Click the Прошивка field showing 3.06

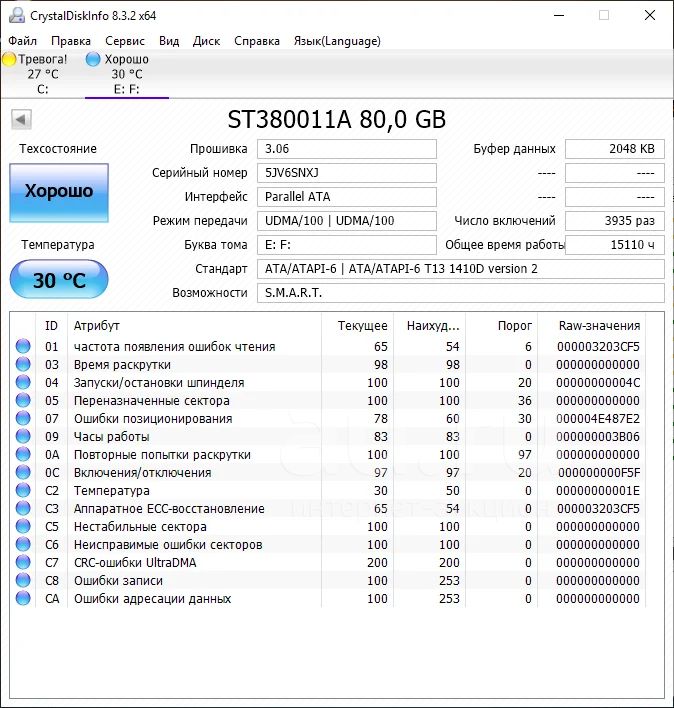pyautogui.click(x=347, y=149)
